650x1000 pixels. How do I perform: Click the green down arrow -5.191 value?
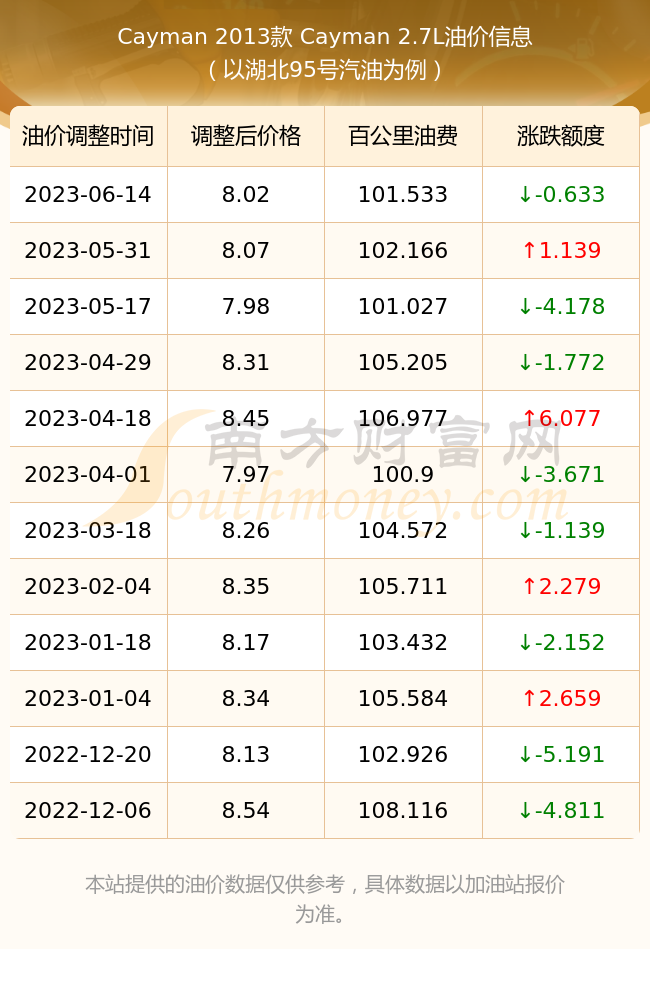coord(561,754)
